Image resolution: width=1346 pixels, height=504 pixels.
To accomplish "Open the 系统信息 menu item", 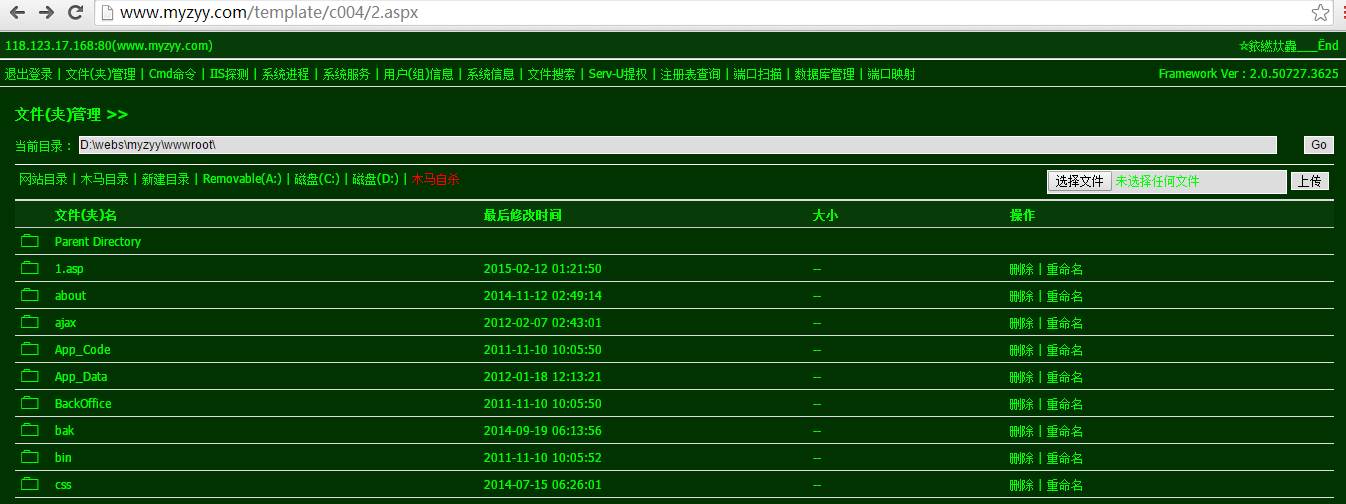I will click(x=491, y=74).
